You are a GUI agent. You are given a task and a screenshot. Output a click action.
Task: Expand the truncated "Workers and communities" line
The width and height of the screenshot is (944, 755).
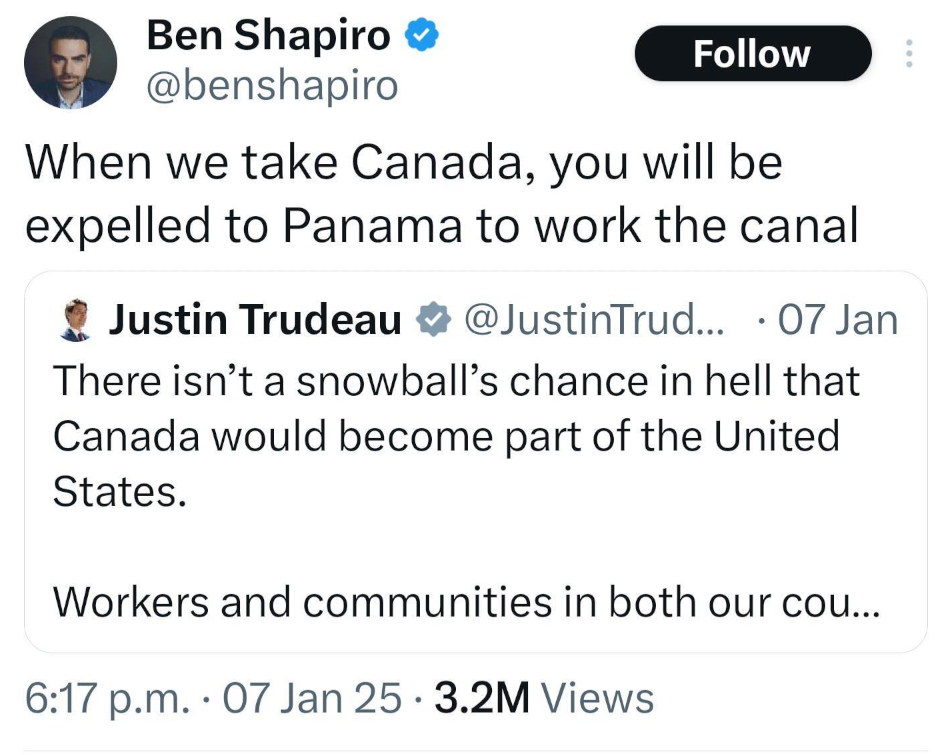click(466, 602)
